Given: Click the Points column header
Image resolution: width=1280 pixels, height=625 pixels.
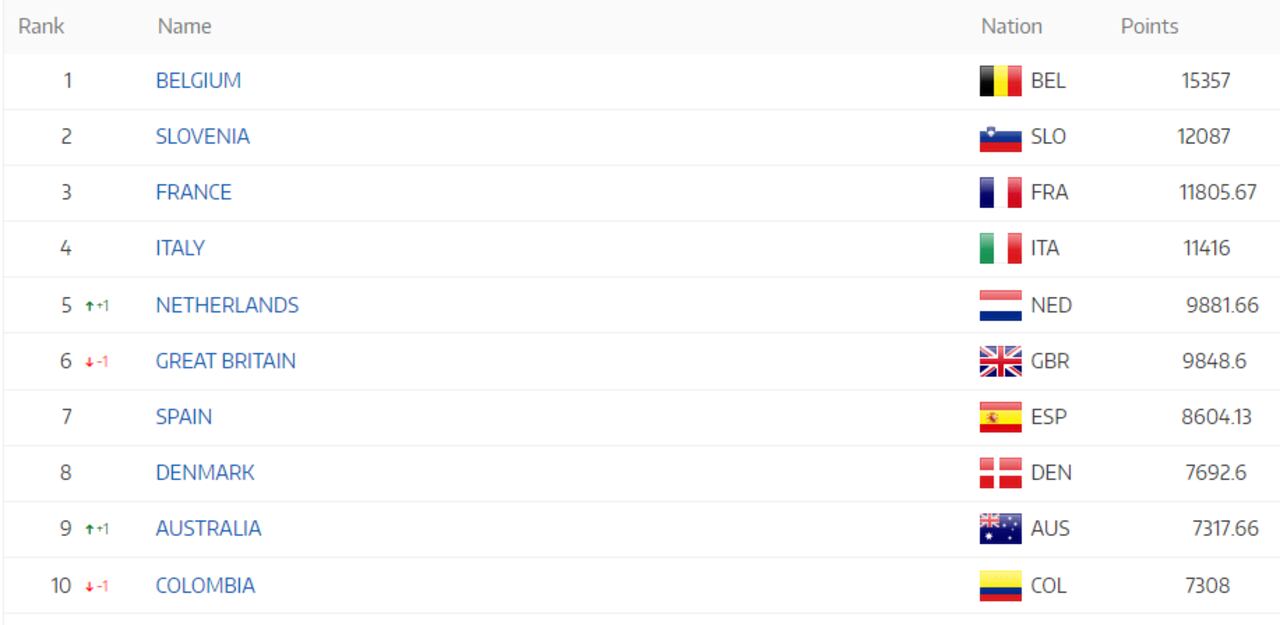Looking at the screenshot, I should (1149, 26).
